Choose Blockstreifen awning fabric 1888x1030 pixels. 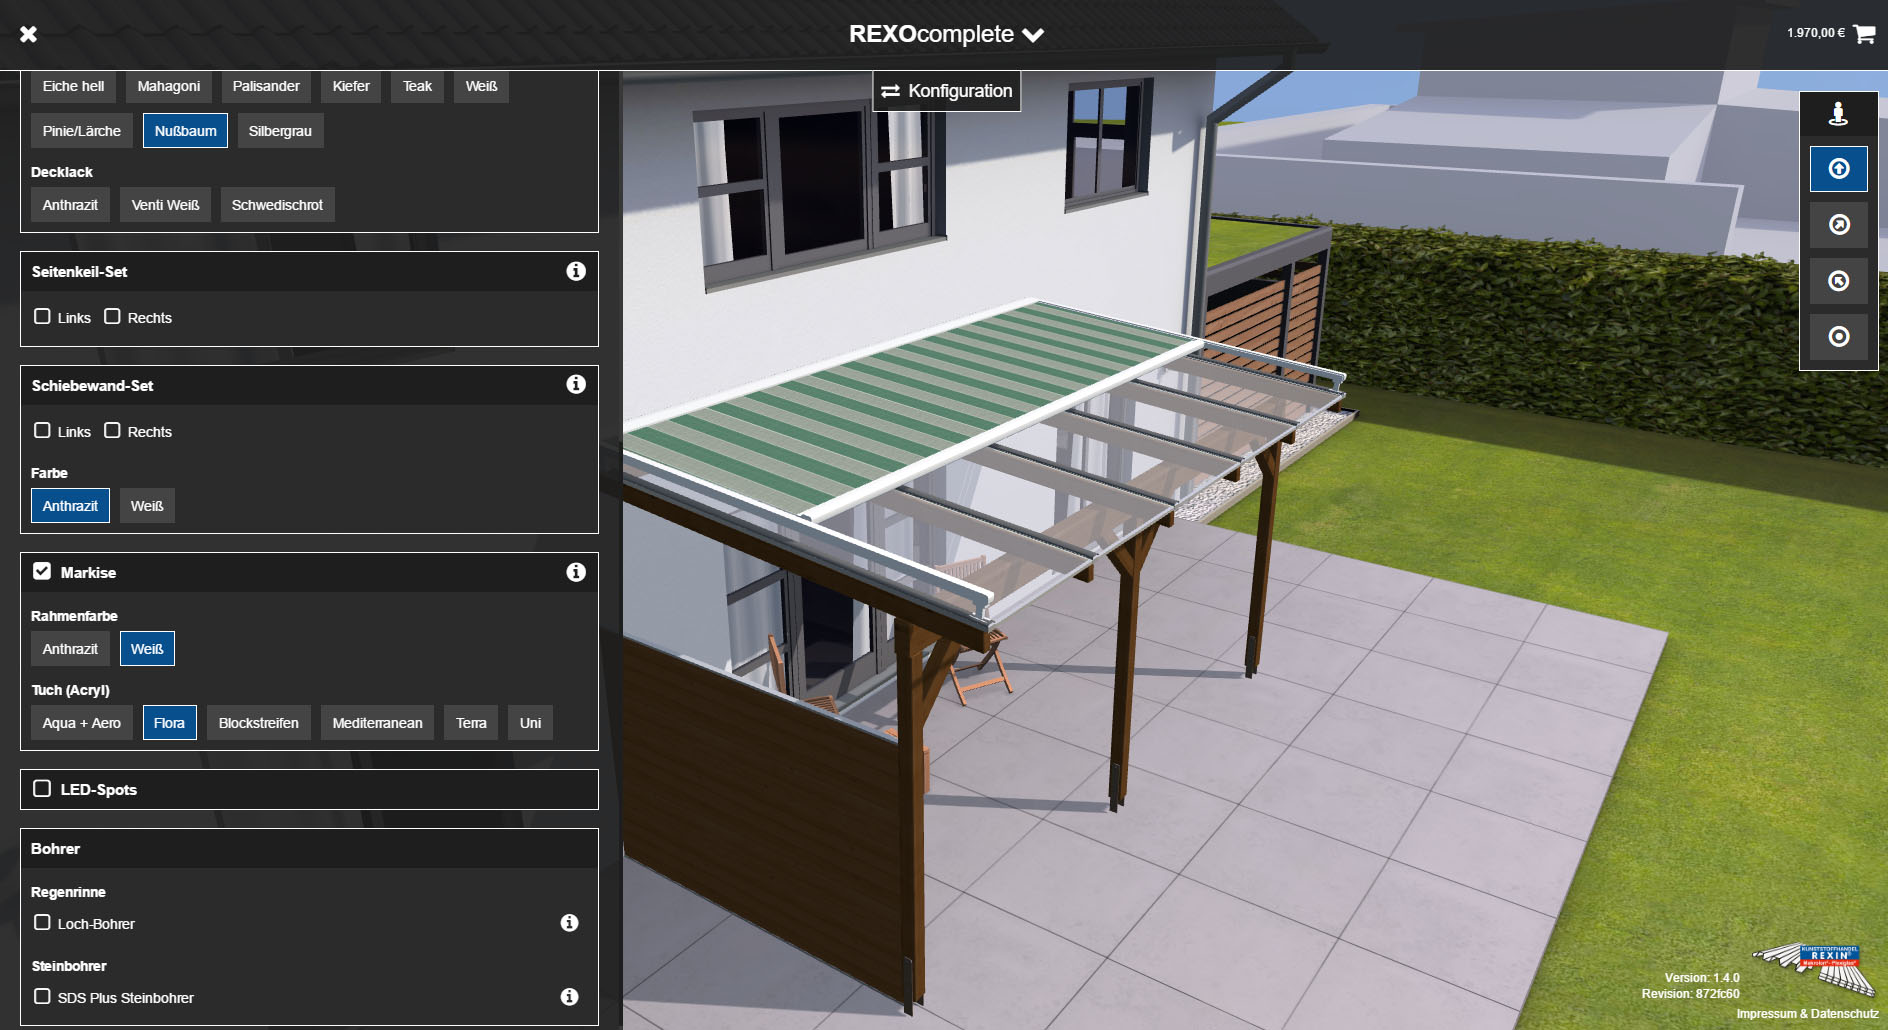[x=259, y=723]
